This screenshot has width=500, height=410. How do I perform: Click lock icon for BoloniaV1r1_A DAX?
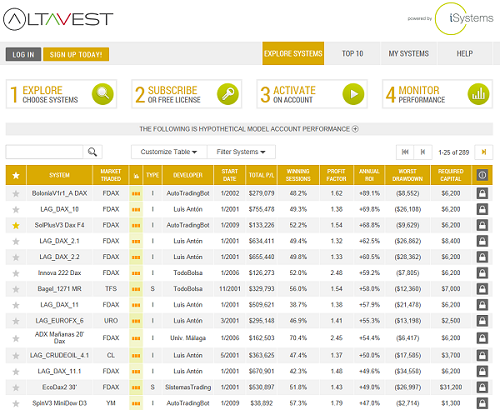pyautogui.click(x=482, y=193)
